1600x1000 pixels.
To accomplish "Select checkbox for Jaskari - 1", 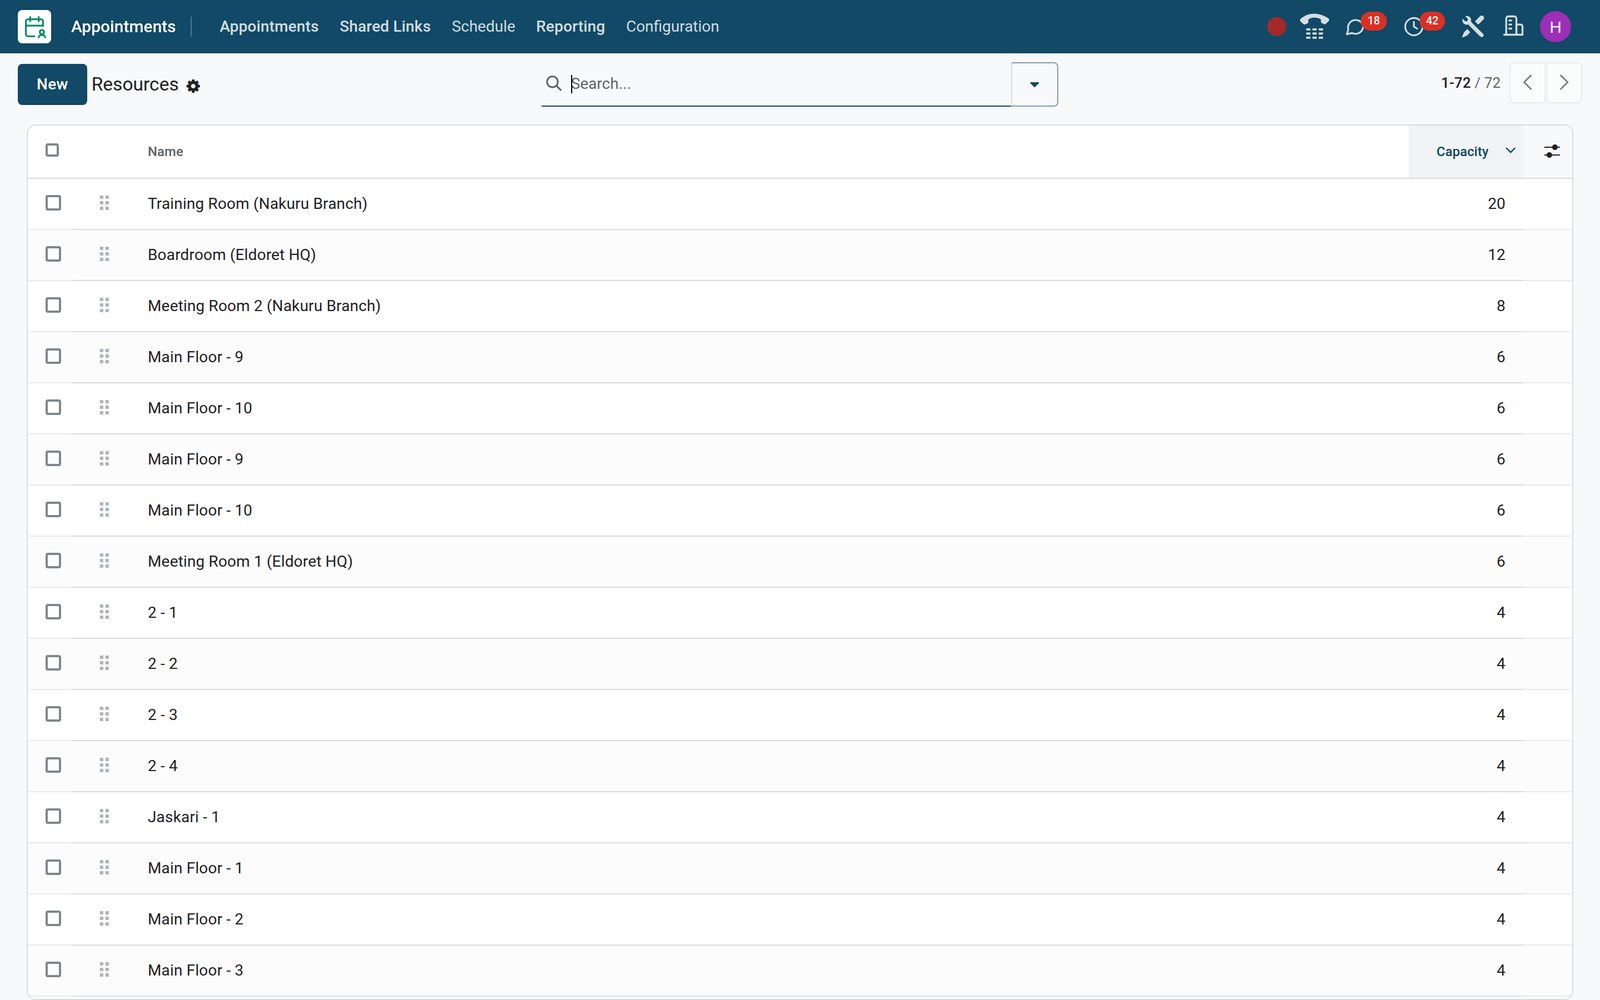I will pos(53,816).
